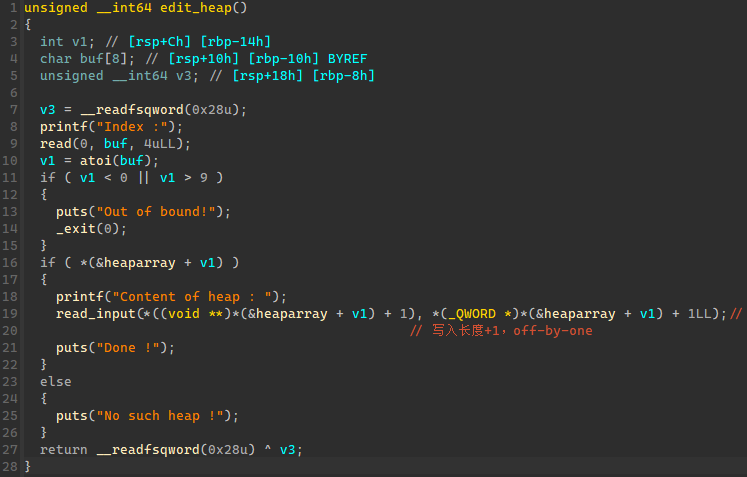The height and width of the screenshot is (477, 747).
Task: Click line number 28 in the gutter
Action: coord(11,467)
